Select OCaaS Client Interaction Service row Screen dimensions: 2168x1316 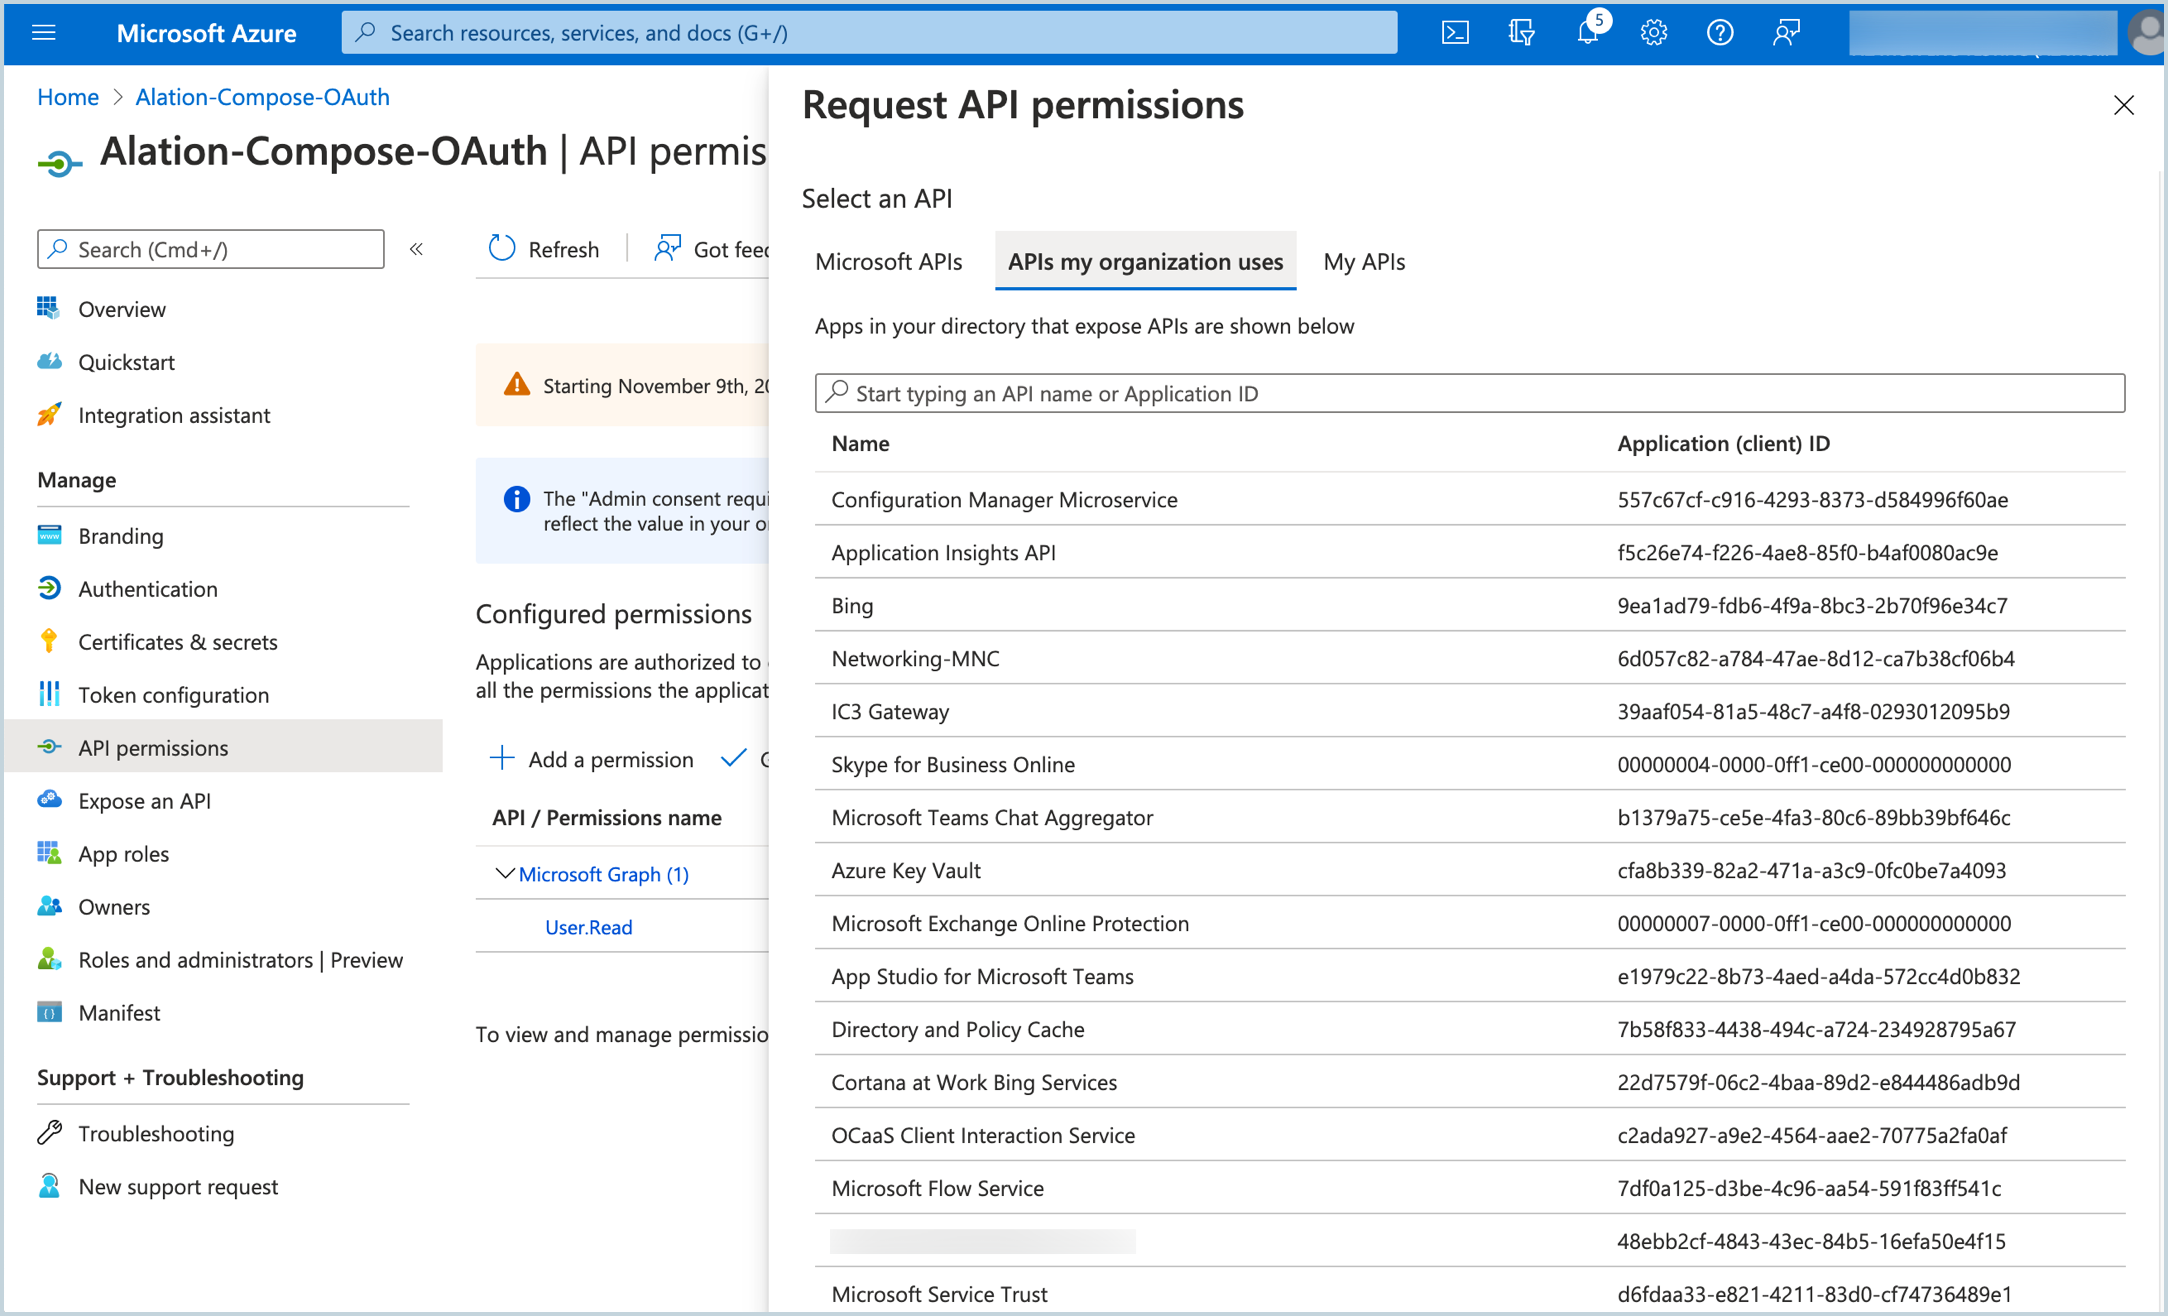(x=1469, y=1135)
